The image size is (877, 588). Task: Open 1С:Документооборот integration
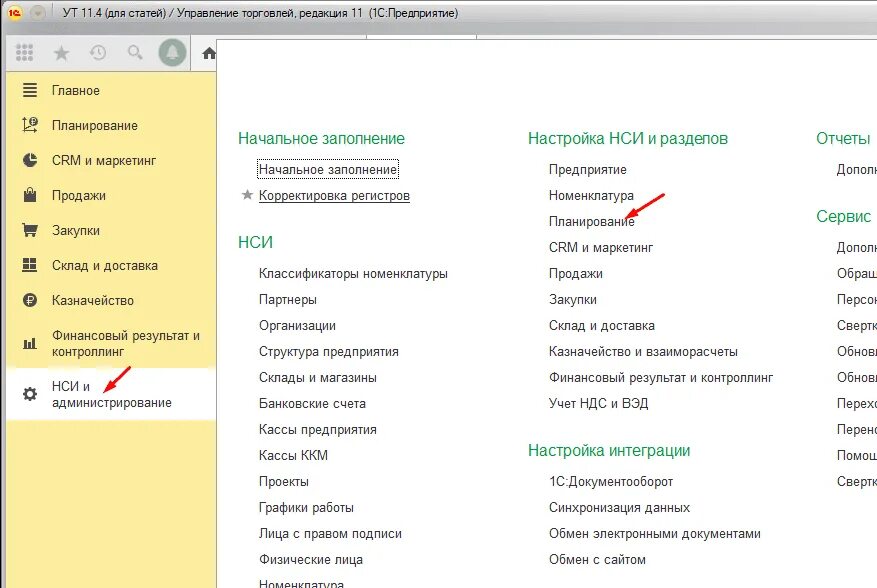pyautogui.click(x=611, y=482)
